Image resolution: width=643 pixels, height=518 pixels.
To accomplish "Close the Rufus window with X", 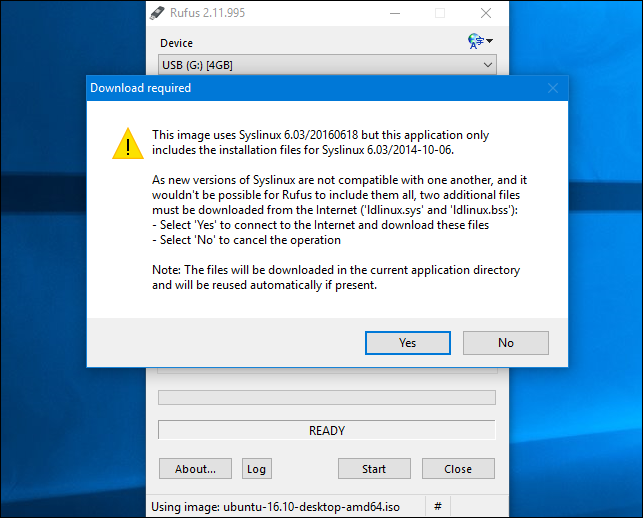I will [x=486, y=13].
